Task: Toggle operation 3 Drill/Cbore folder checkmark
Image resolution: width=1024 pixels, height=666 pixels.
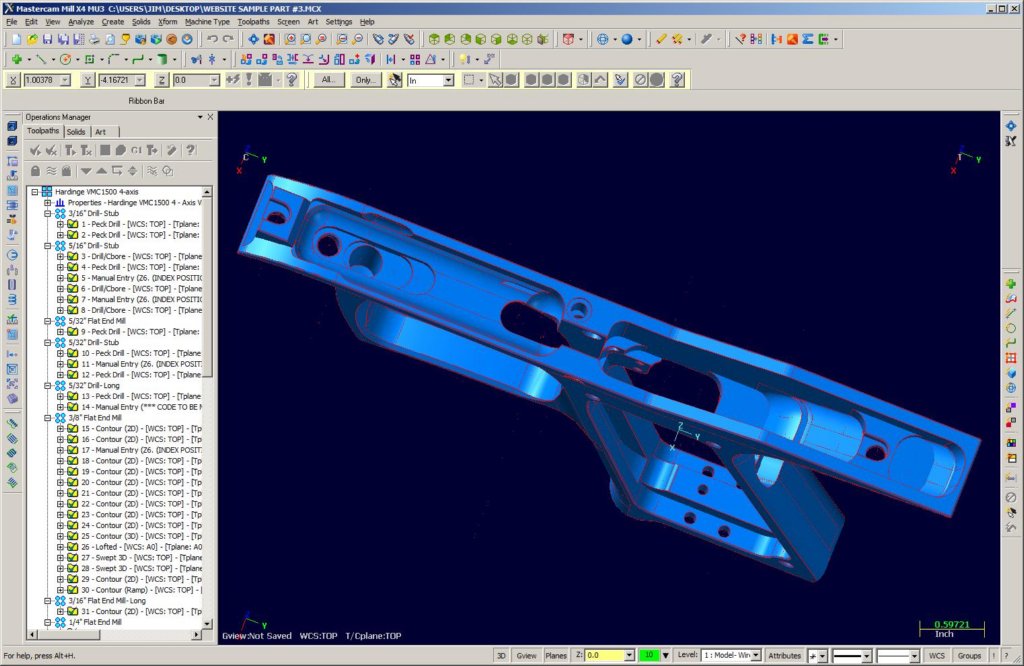Action: pyautogui.click(x=72, y=256)
